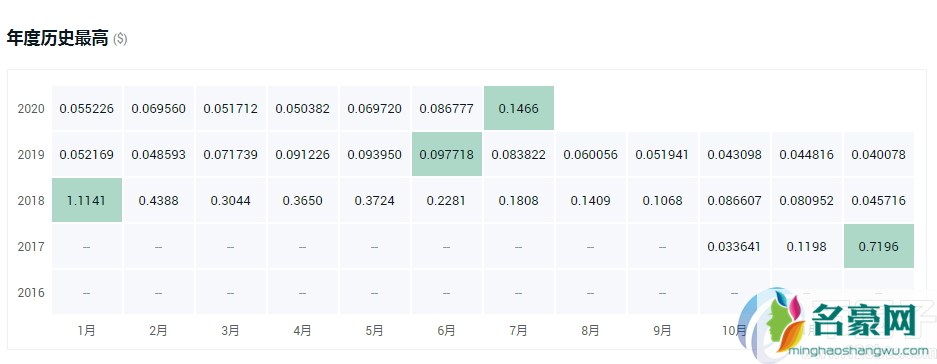Click the cell showing 0.3650
The width and height of the screenshot is (937, 364).
302,200
